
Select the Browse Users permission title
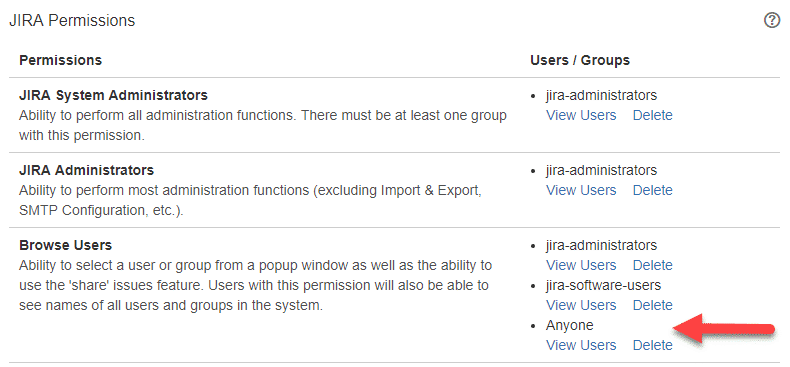tap(65, 246)
